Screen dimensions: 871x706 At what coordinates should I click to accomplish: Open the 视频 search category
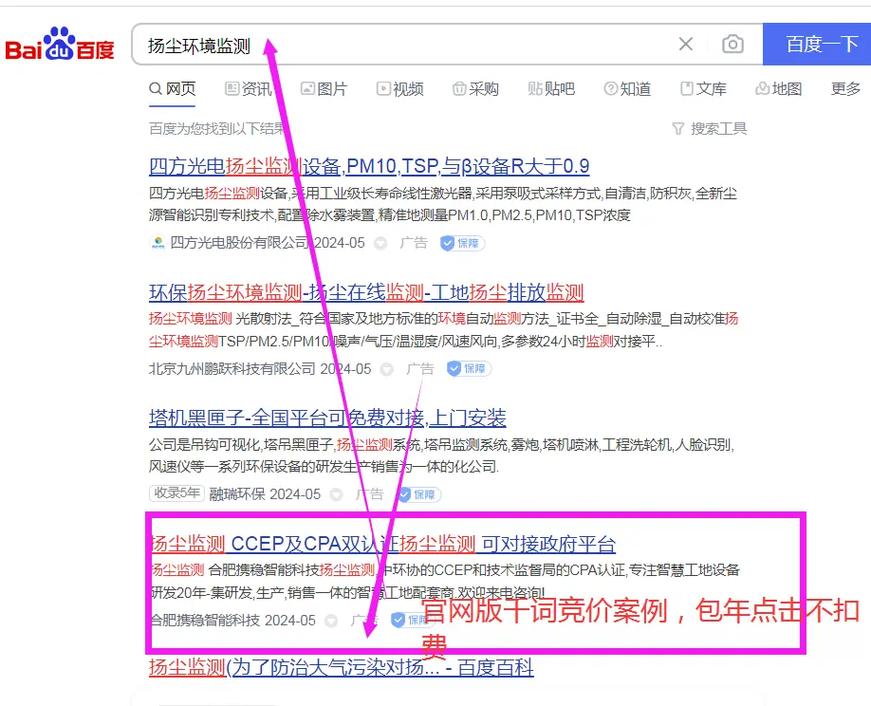pyautogui.click(x=400, y=89)
